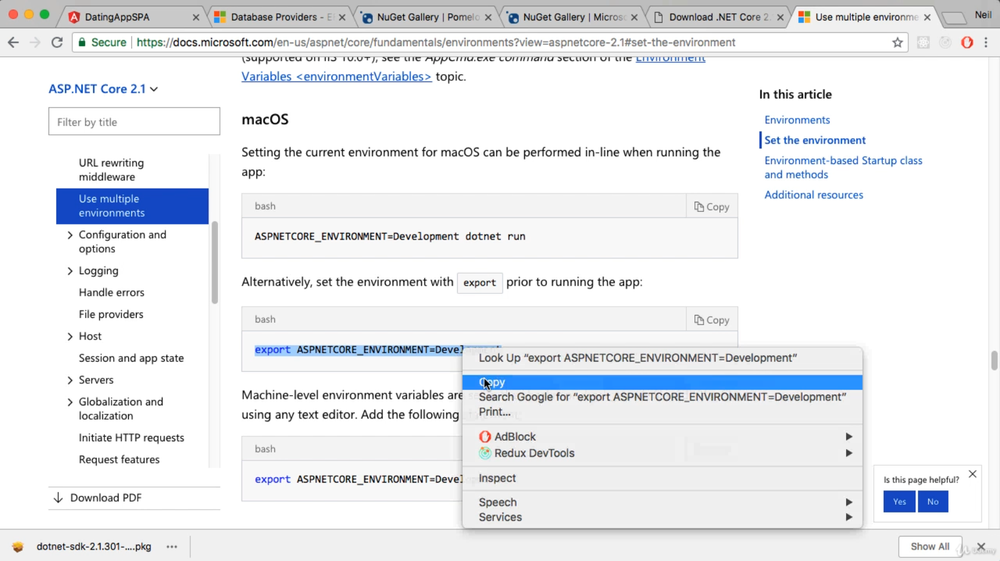Click the Filter by title search field
Screen dimensions: 1000x561
134,122
